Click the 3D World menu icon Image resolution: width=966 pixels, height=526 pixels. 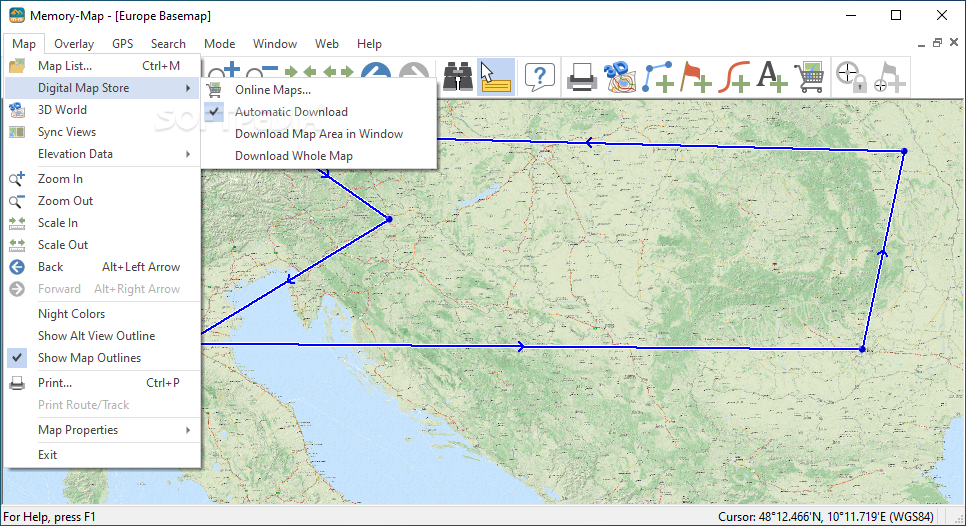click(17, 110)
